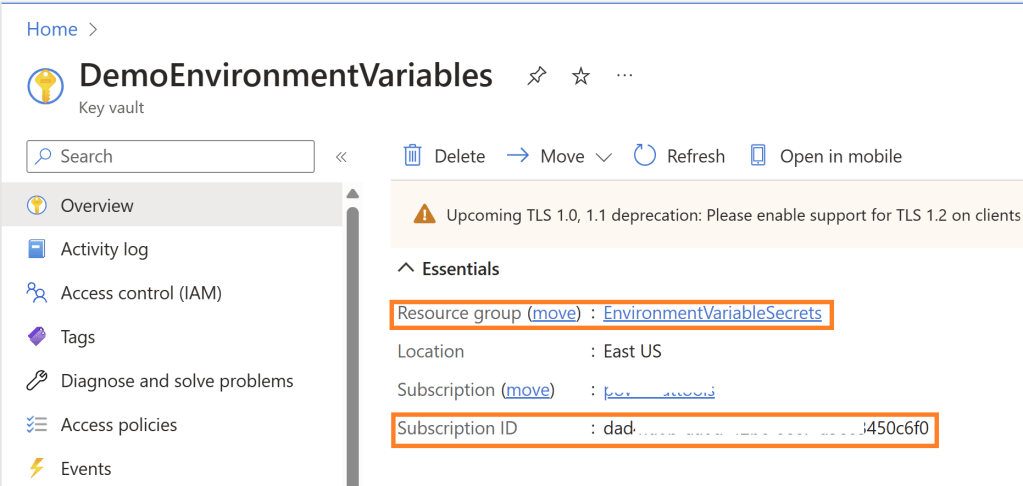The width and height of the screenshot is (1023, 486).
Task: Click the move link beside Subscription
Action: click(529, 390)
